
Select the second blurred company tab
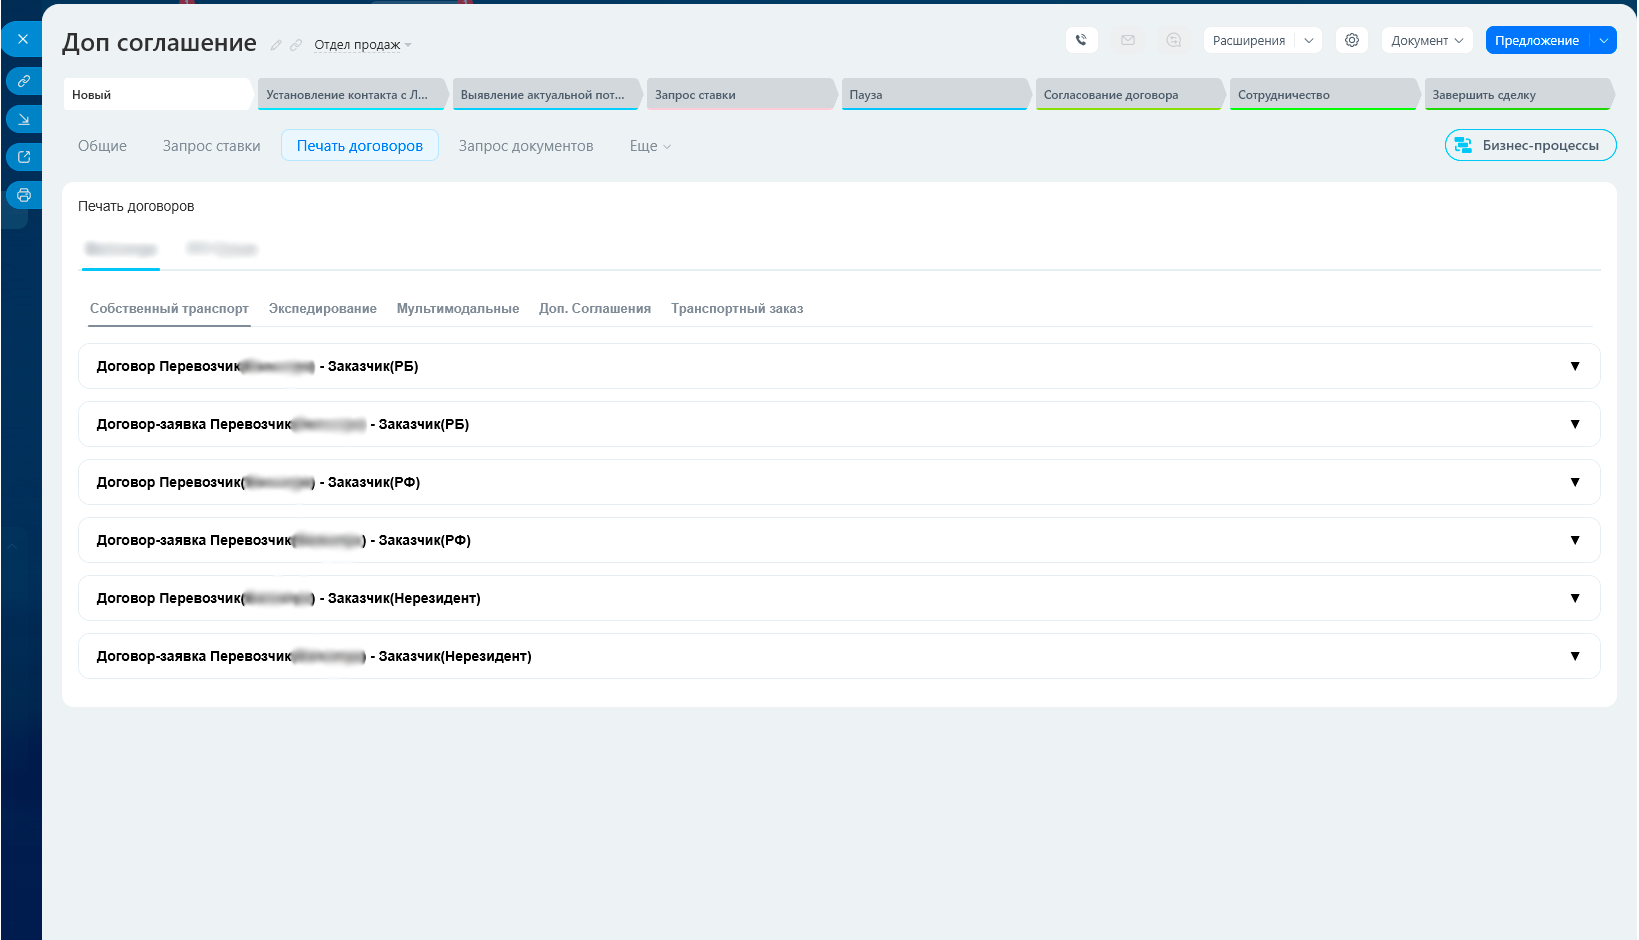(x=222, y=249)
